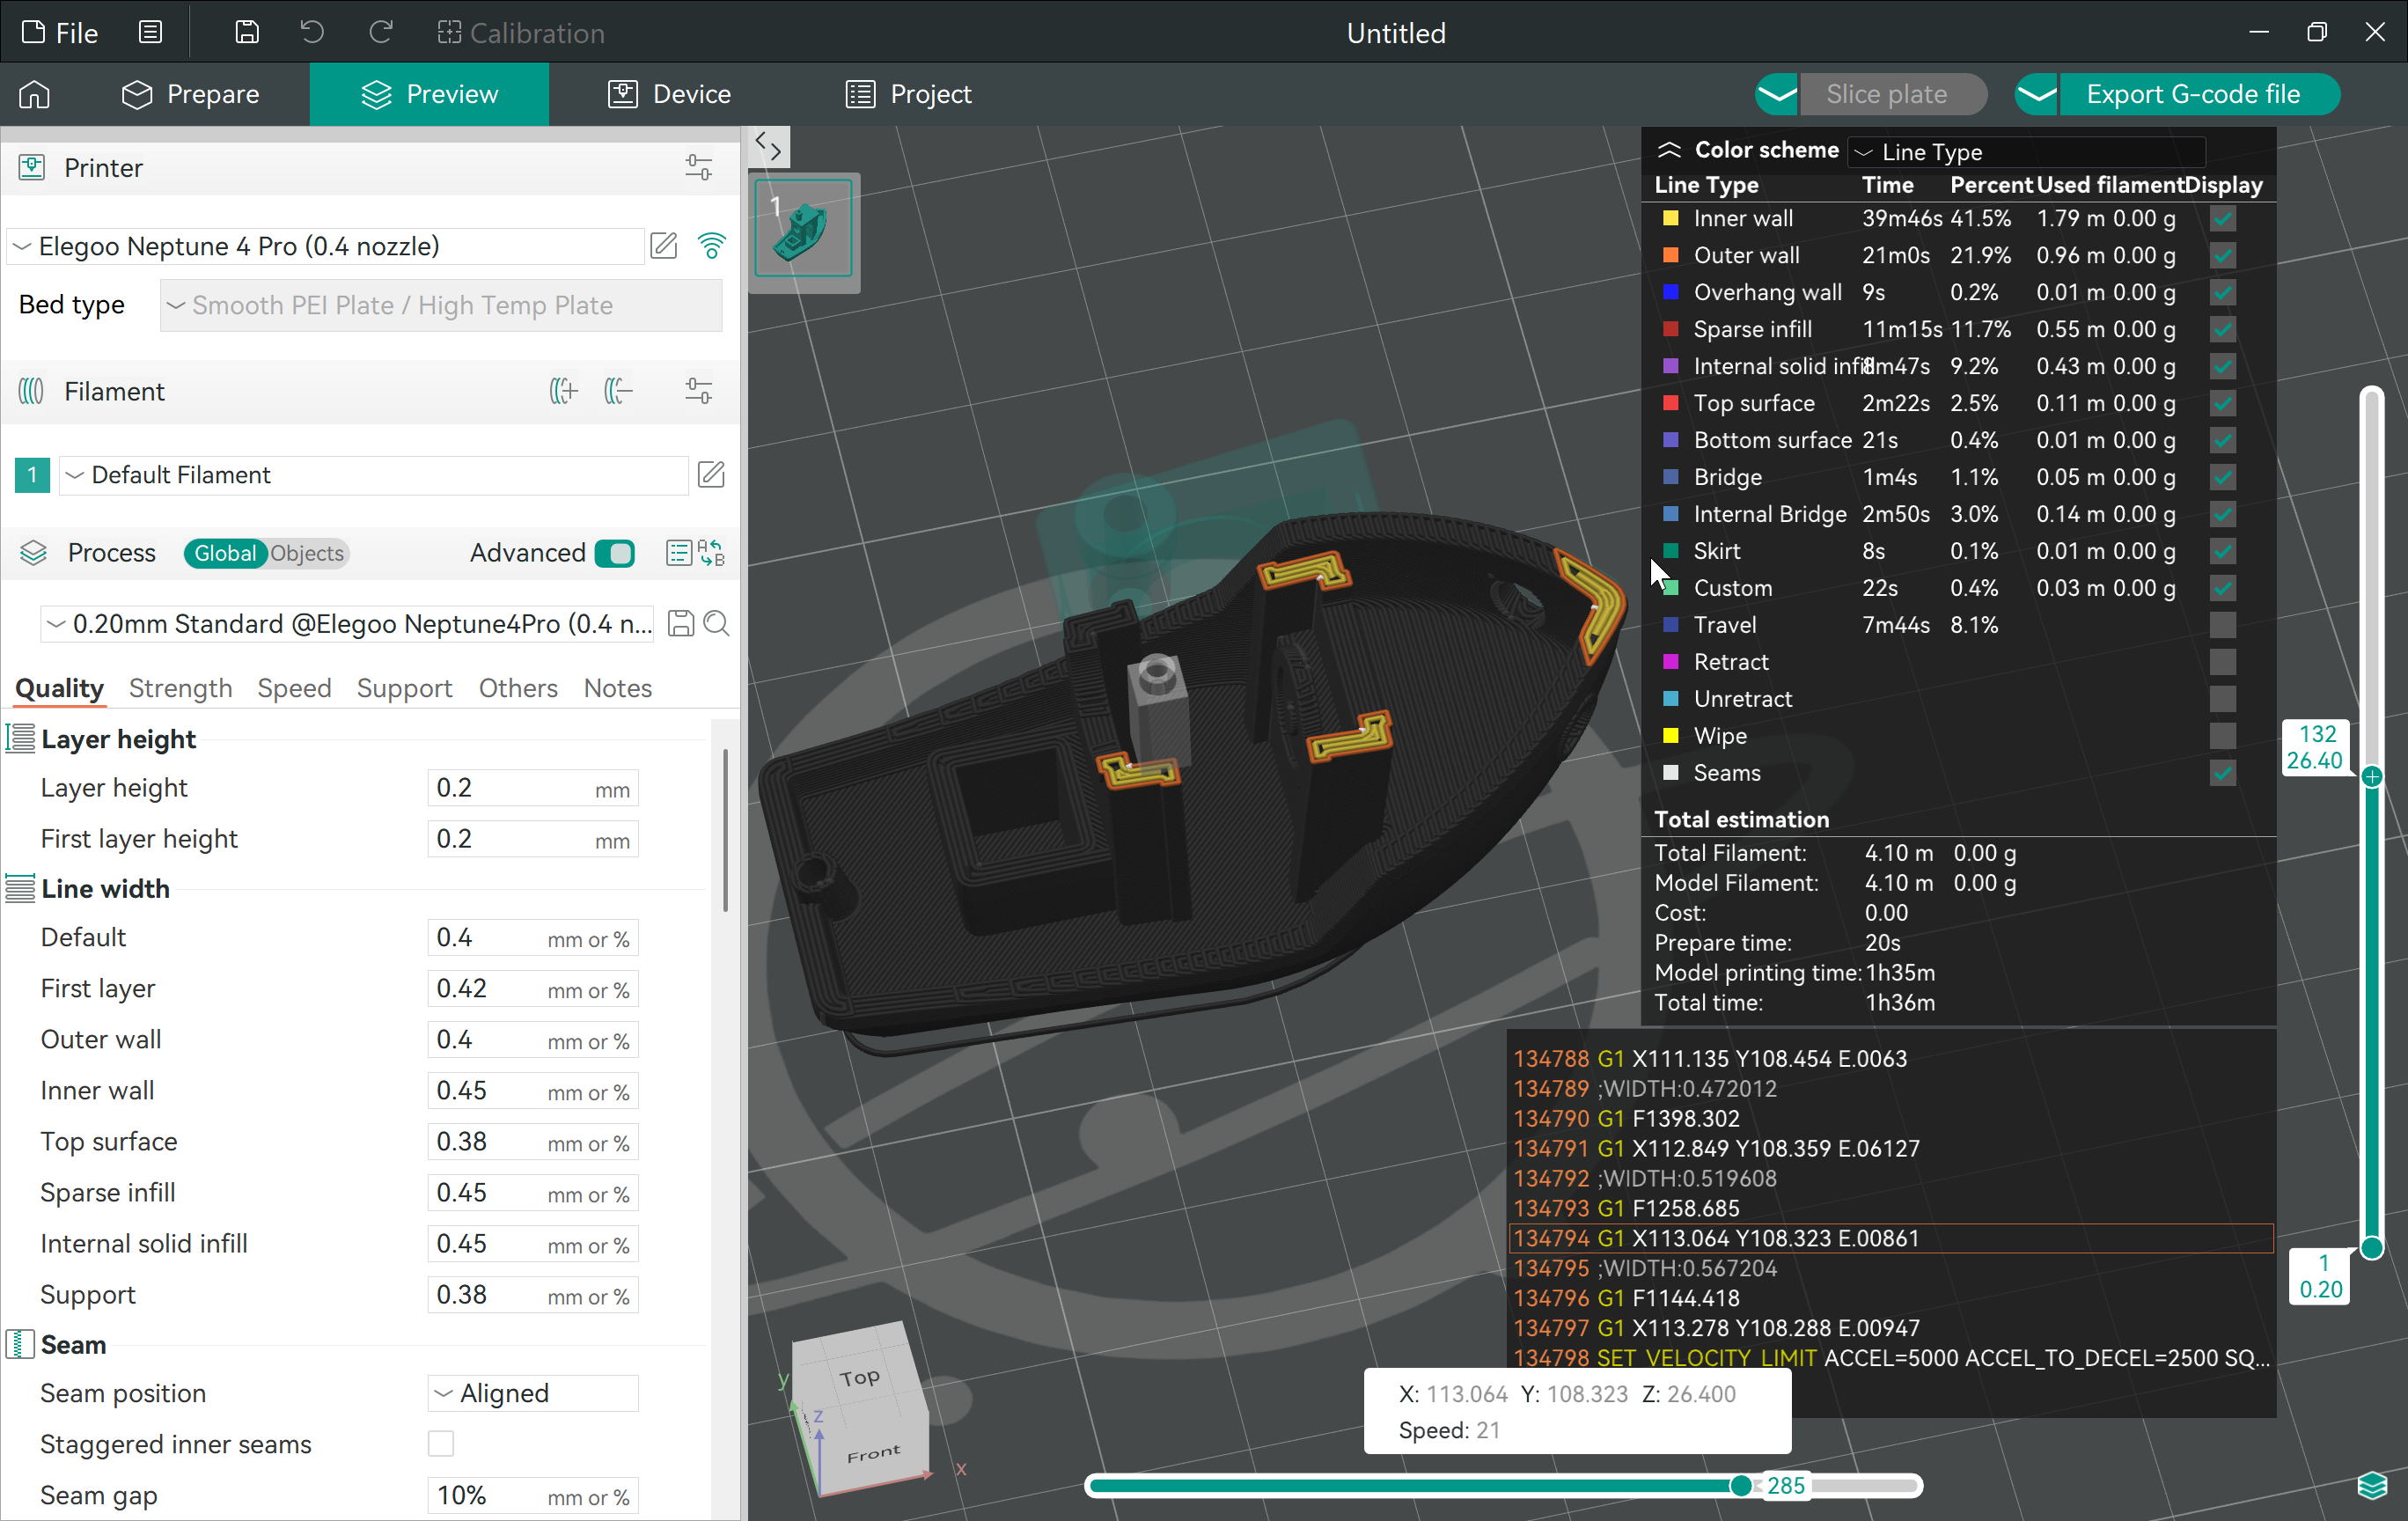Click the main menu list icon beside File
2408x1521 pixels.
click(x=150, y=33)
